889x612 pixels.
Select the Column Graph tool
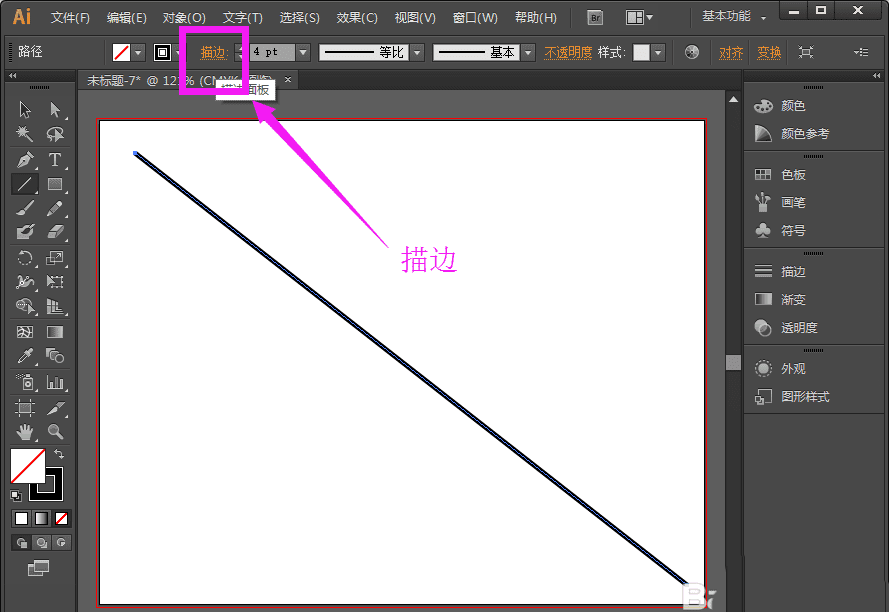[x=55, y=382]
